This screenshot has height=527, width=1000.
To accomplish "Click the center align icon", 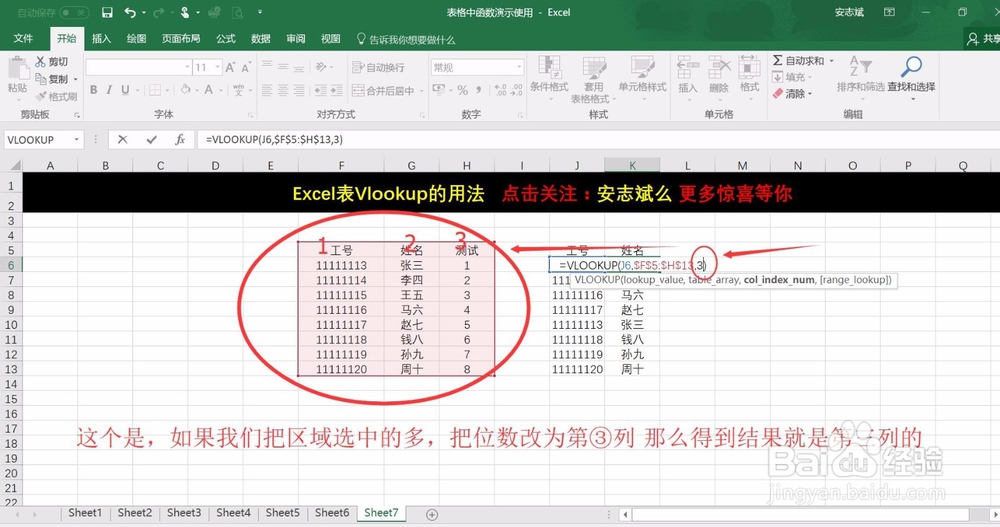I will click(283, 90).
